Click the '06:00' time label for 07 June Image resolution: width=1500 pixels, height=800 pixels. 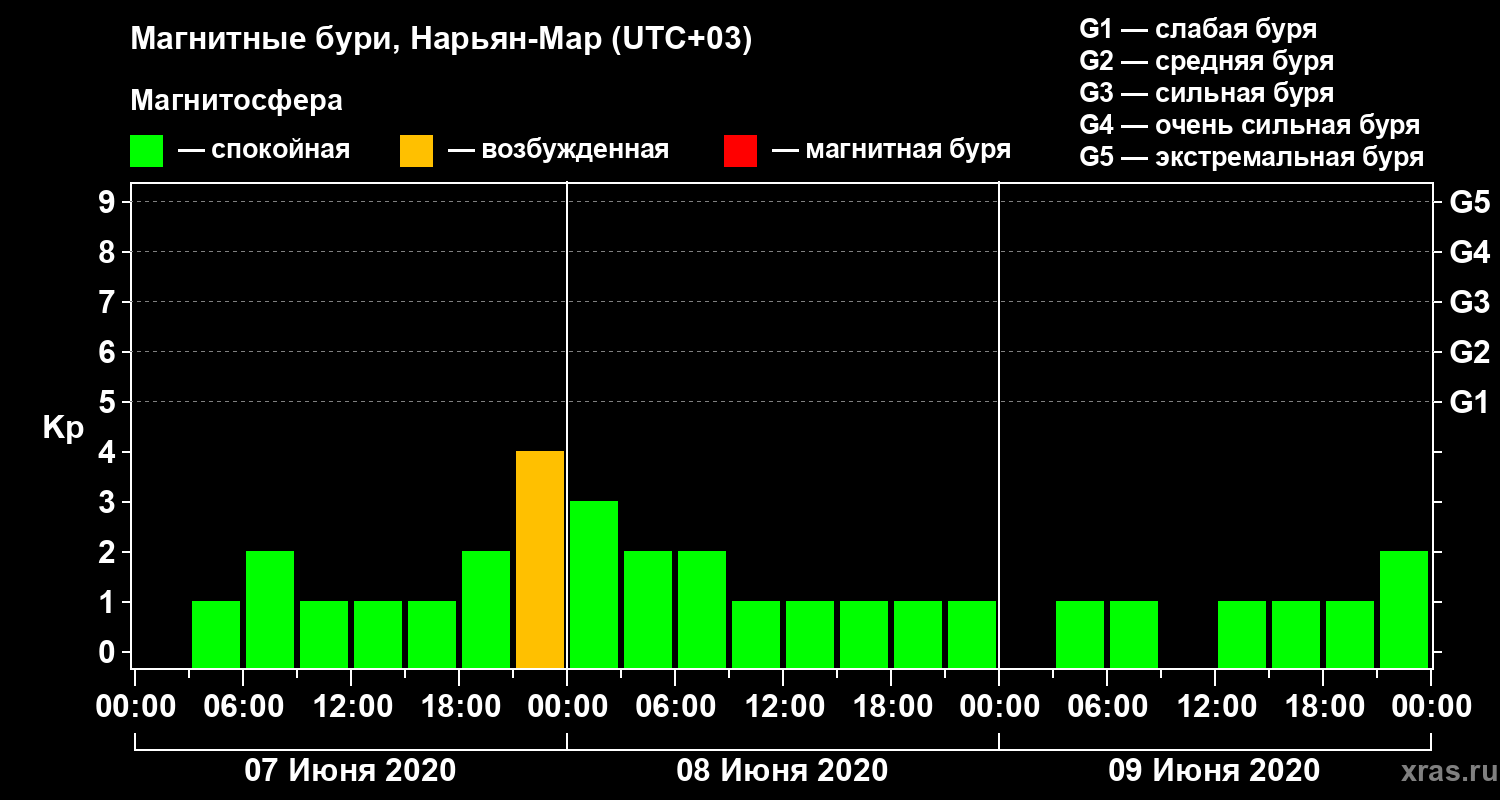[x=243, y=707]
